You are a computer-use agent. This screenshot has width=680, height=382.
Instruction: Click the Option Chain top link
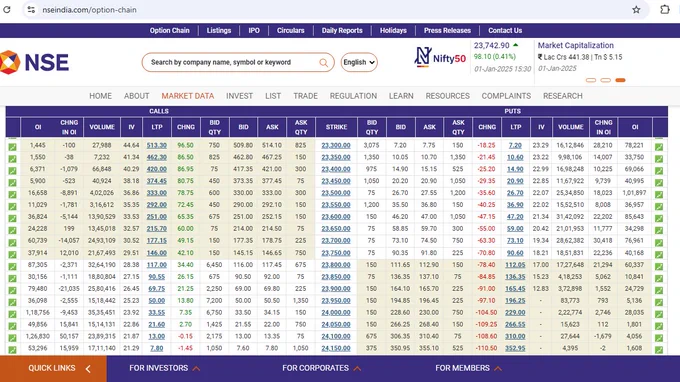(x=170, y=30)
